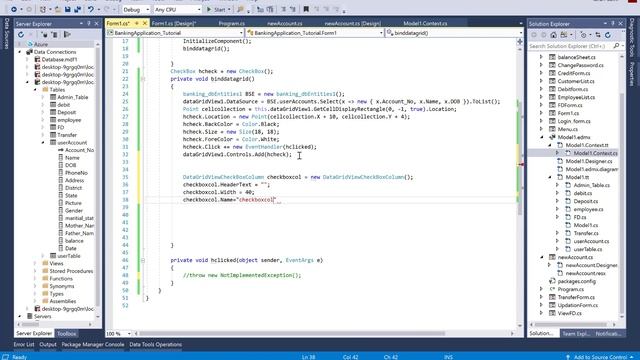640x360 pixels.
Task: Click Connect to Server icon in Server Explorer
Action: (x=54, y=35)
